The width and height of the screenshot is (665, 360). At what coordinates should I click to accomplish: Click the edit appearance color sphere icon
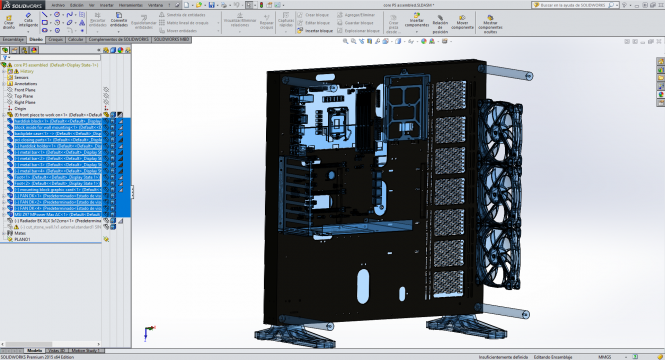pos(423,42)
